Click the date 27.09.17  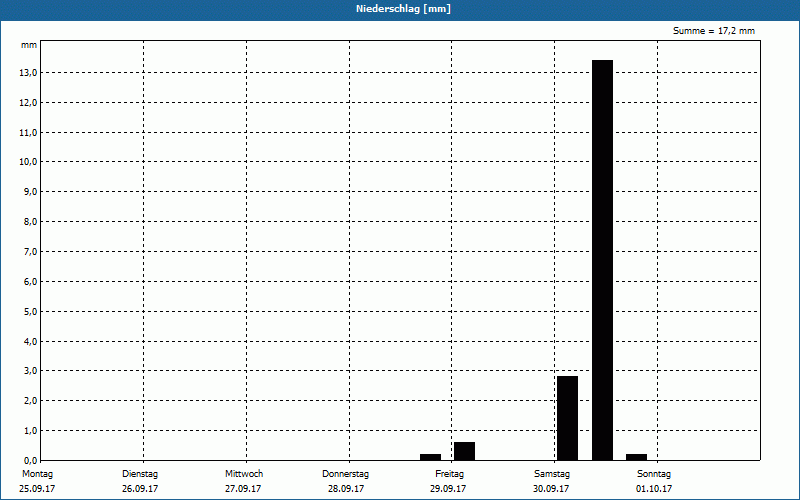coord(243,489)
